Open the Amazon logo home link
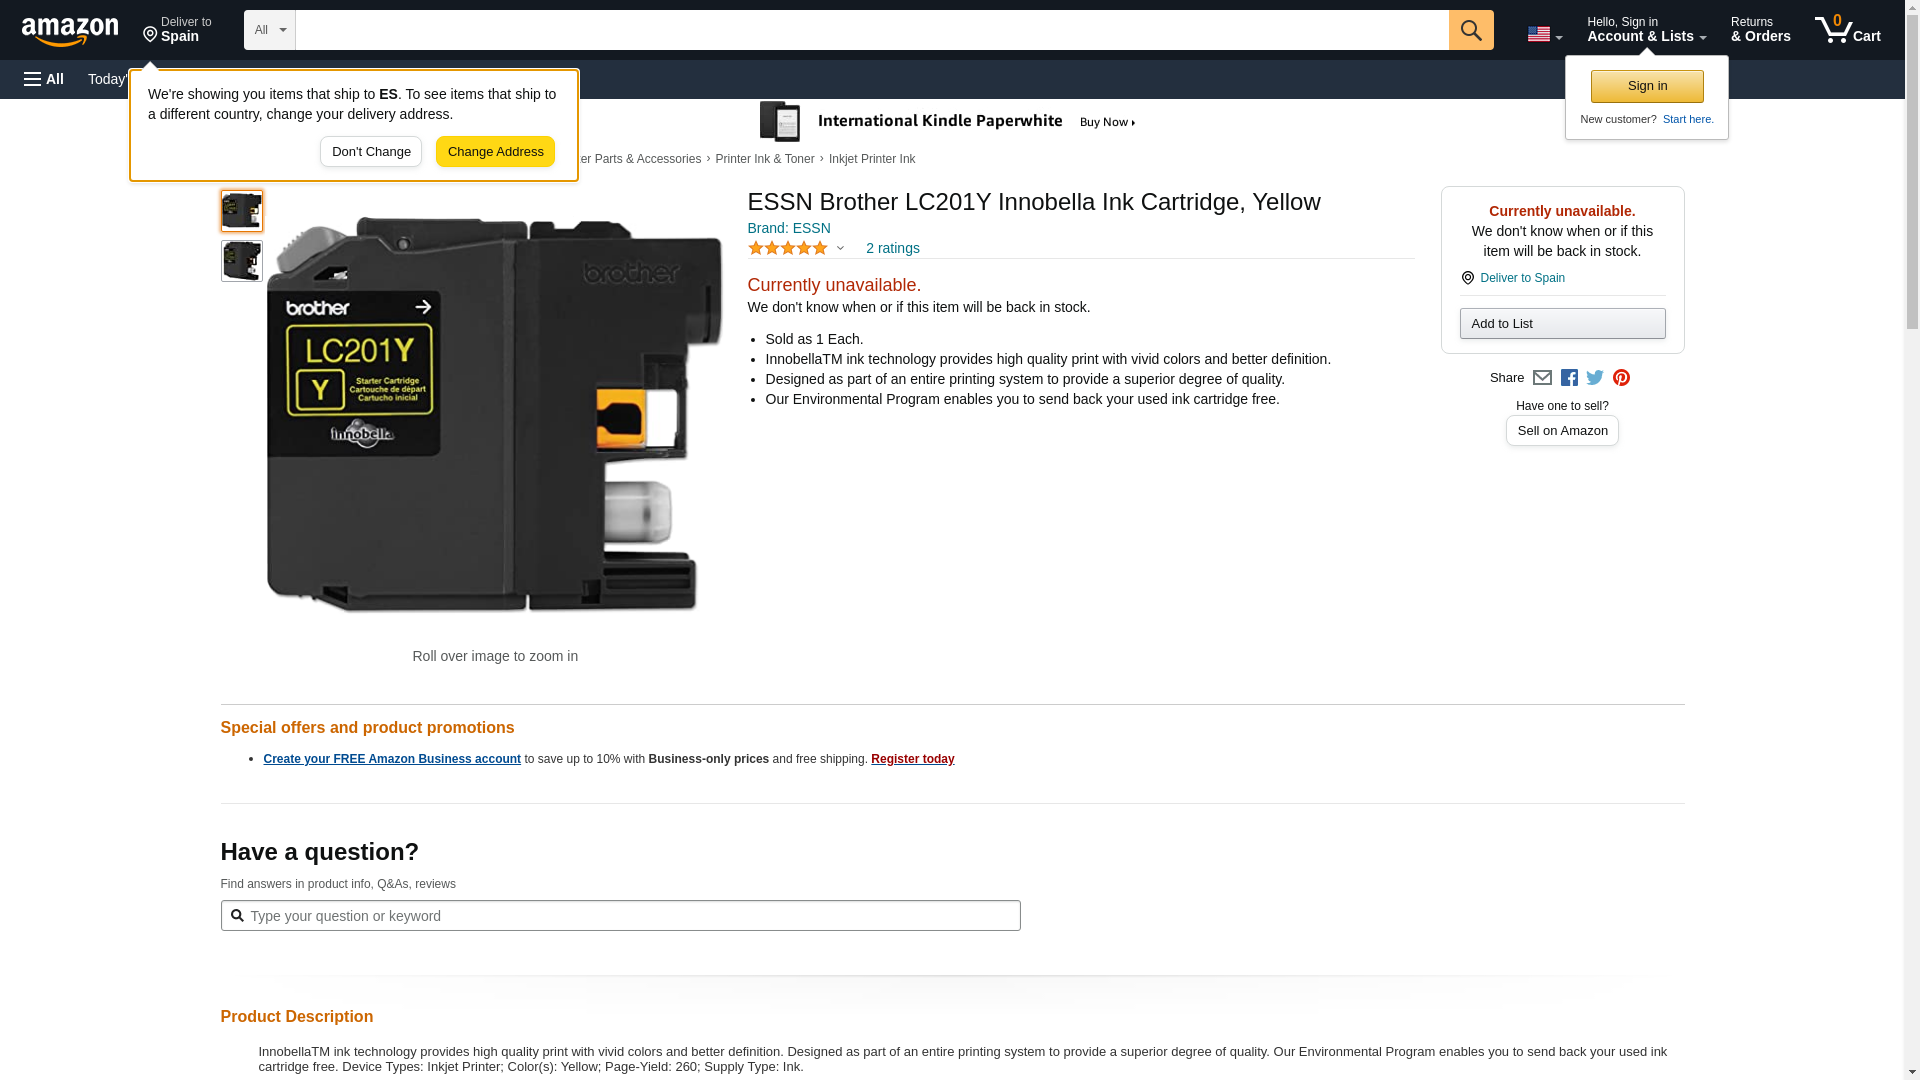 [x=70, y=31]
